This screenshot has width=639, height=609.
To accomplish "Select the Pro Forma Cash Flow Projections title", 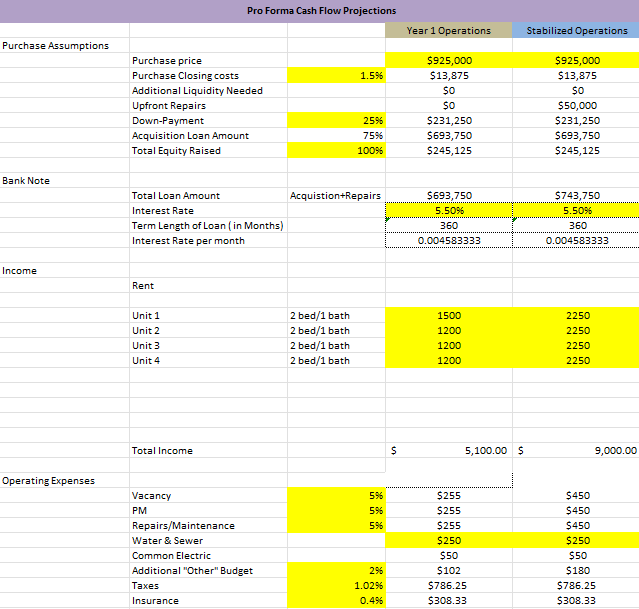I will (321, 11).
